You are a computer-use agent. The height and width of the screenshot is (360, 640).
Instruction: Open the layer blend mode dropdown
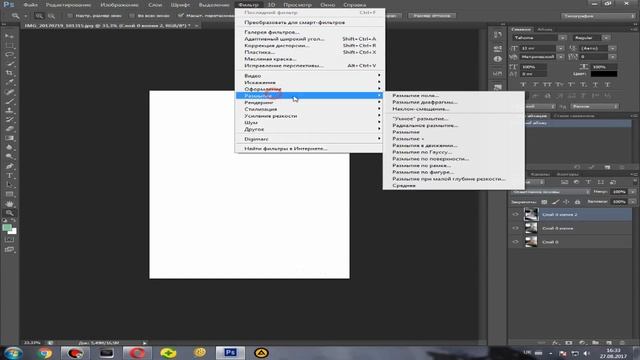551,191
